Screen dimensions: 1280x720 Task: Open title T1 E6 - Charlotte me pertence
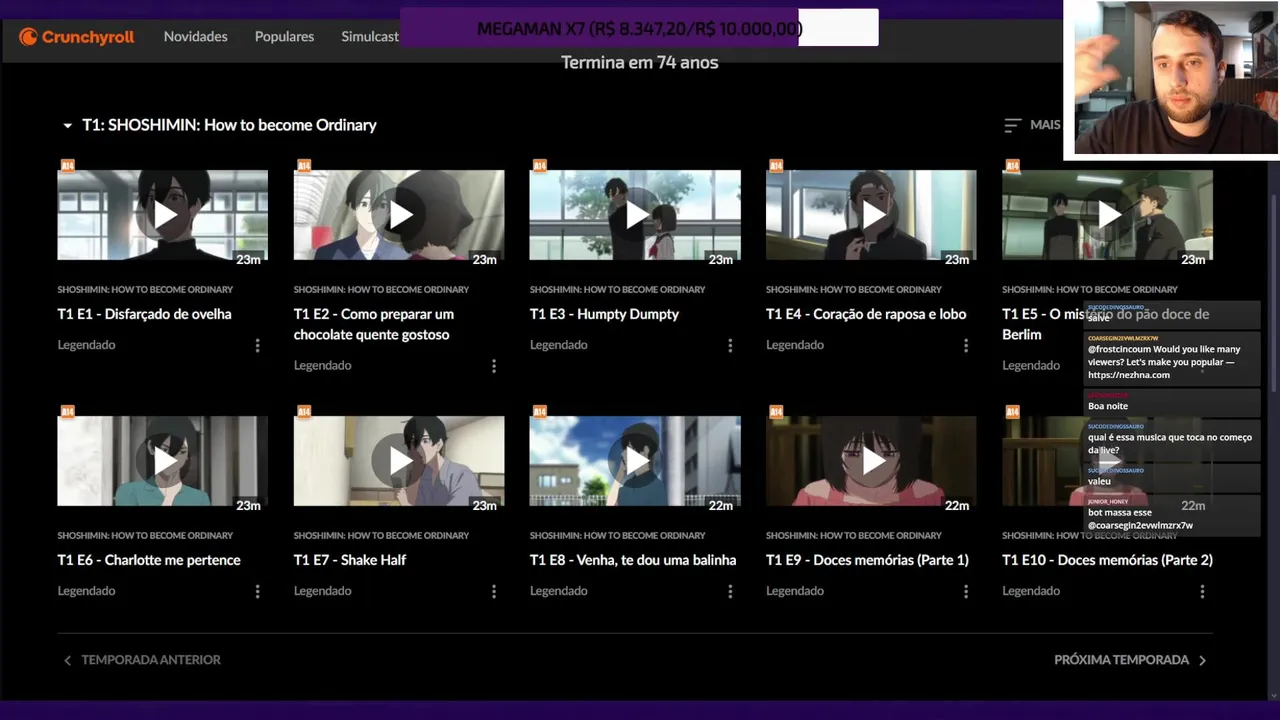point(149,560)
